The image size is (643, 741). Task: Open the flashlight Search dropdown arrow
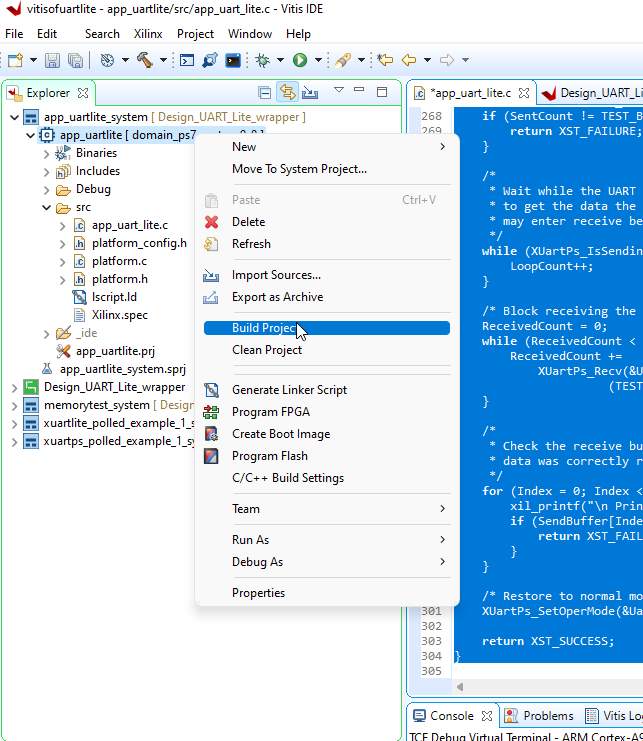tap(361, 60)
